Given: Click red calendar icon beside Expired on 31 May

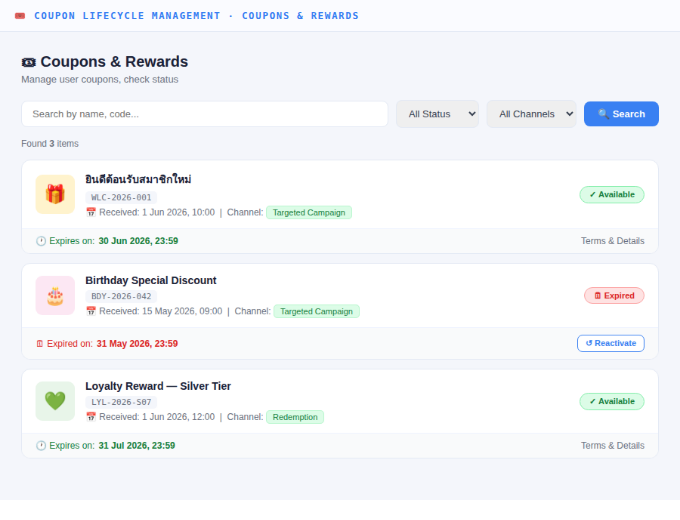Looking at the screenshot, I should tap(40, 344).
